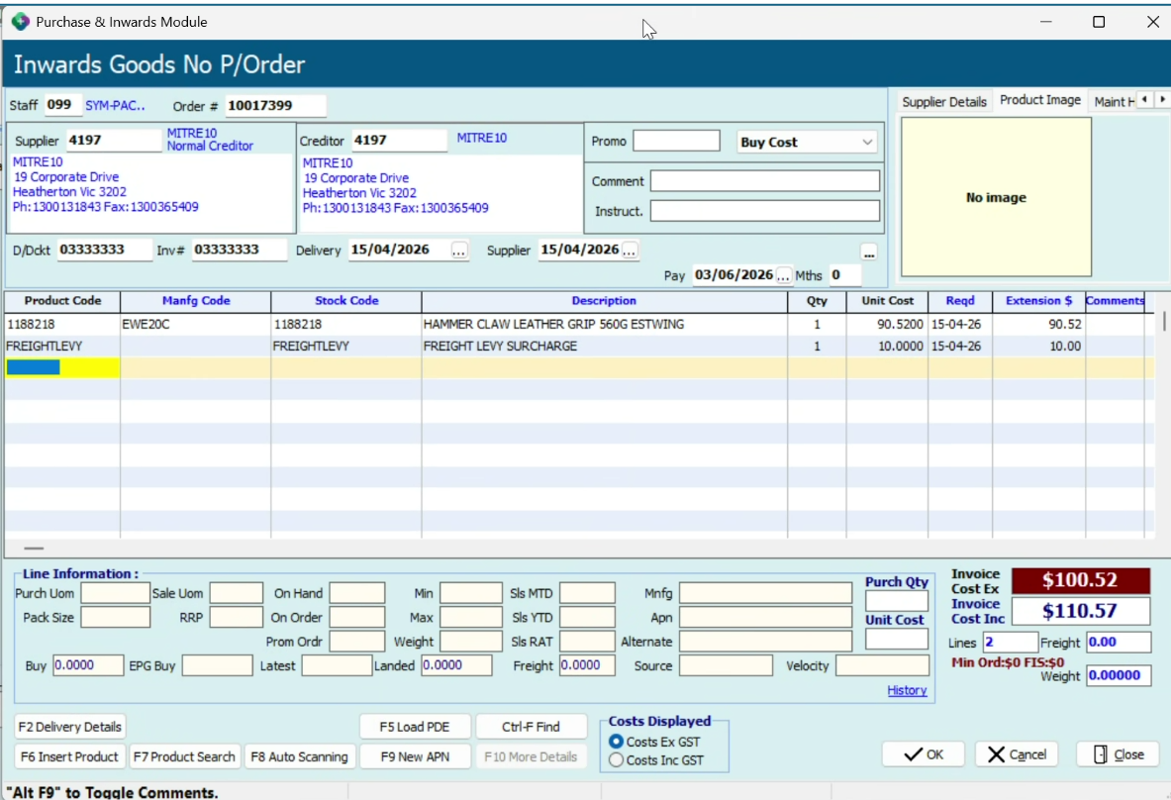The height and width of the screenshot is (800, 1171).
Task: Open the History link
Action: 906,690
